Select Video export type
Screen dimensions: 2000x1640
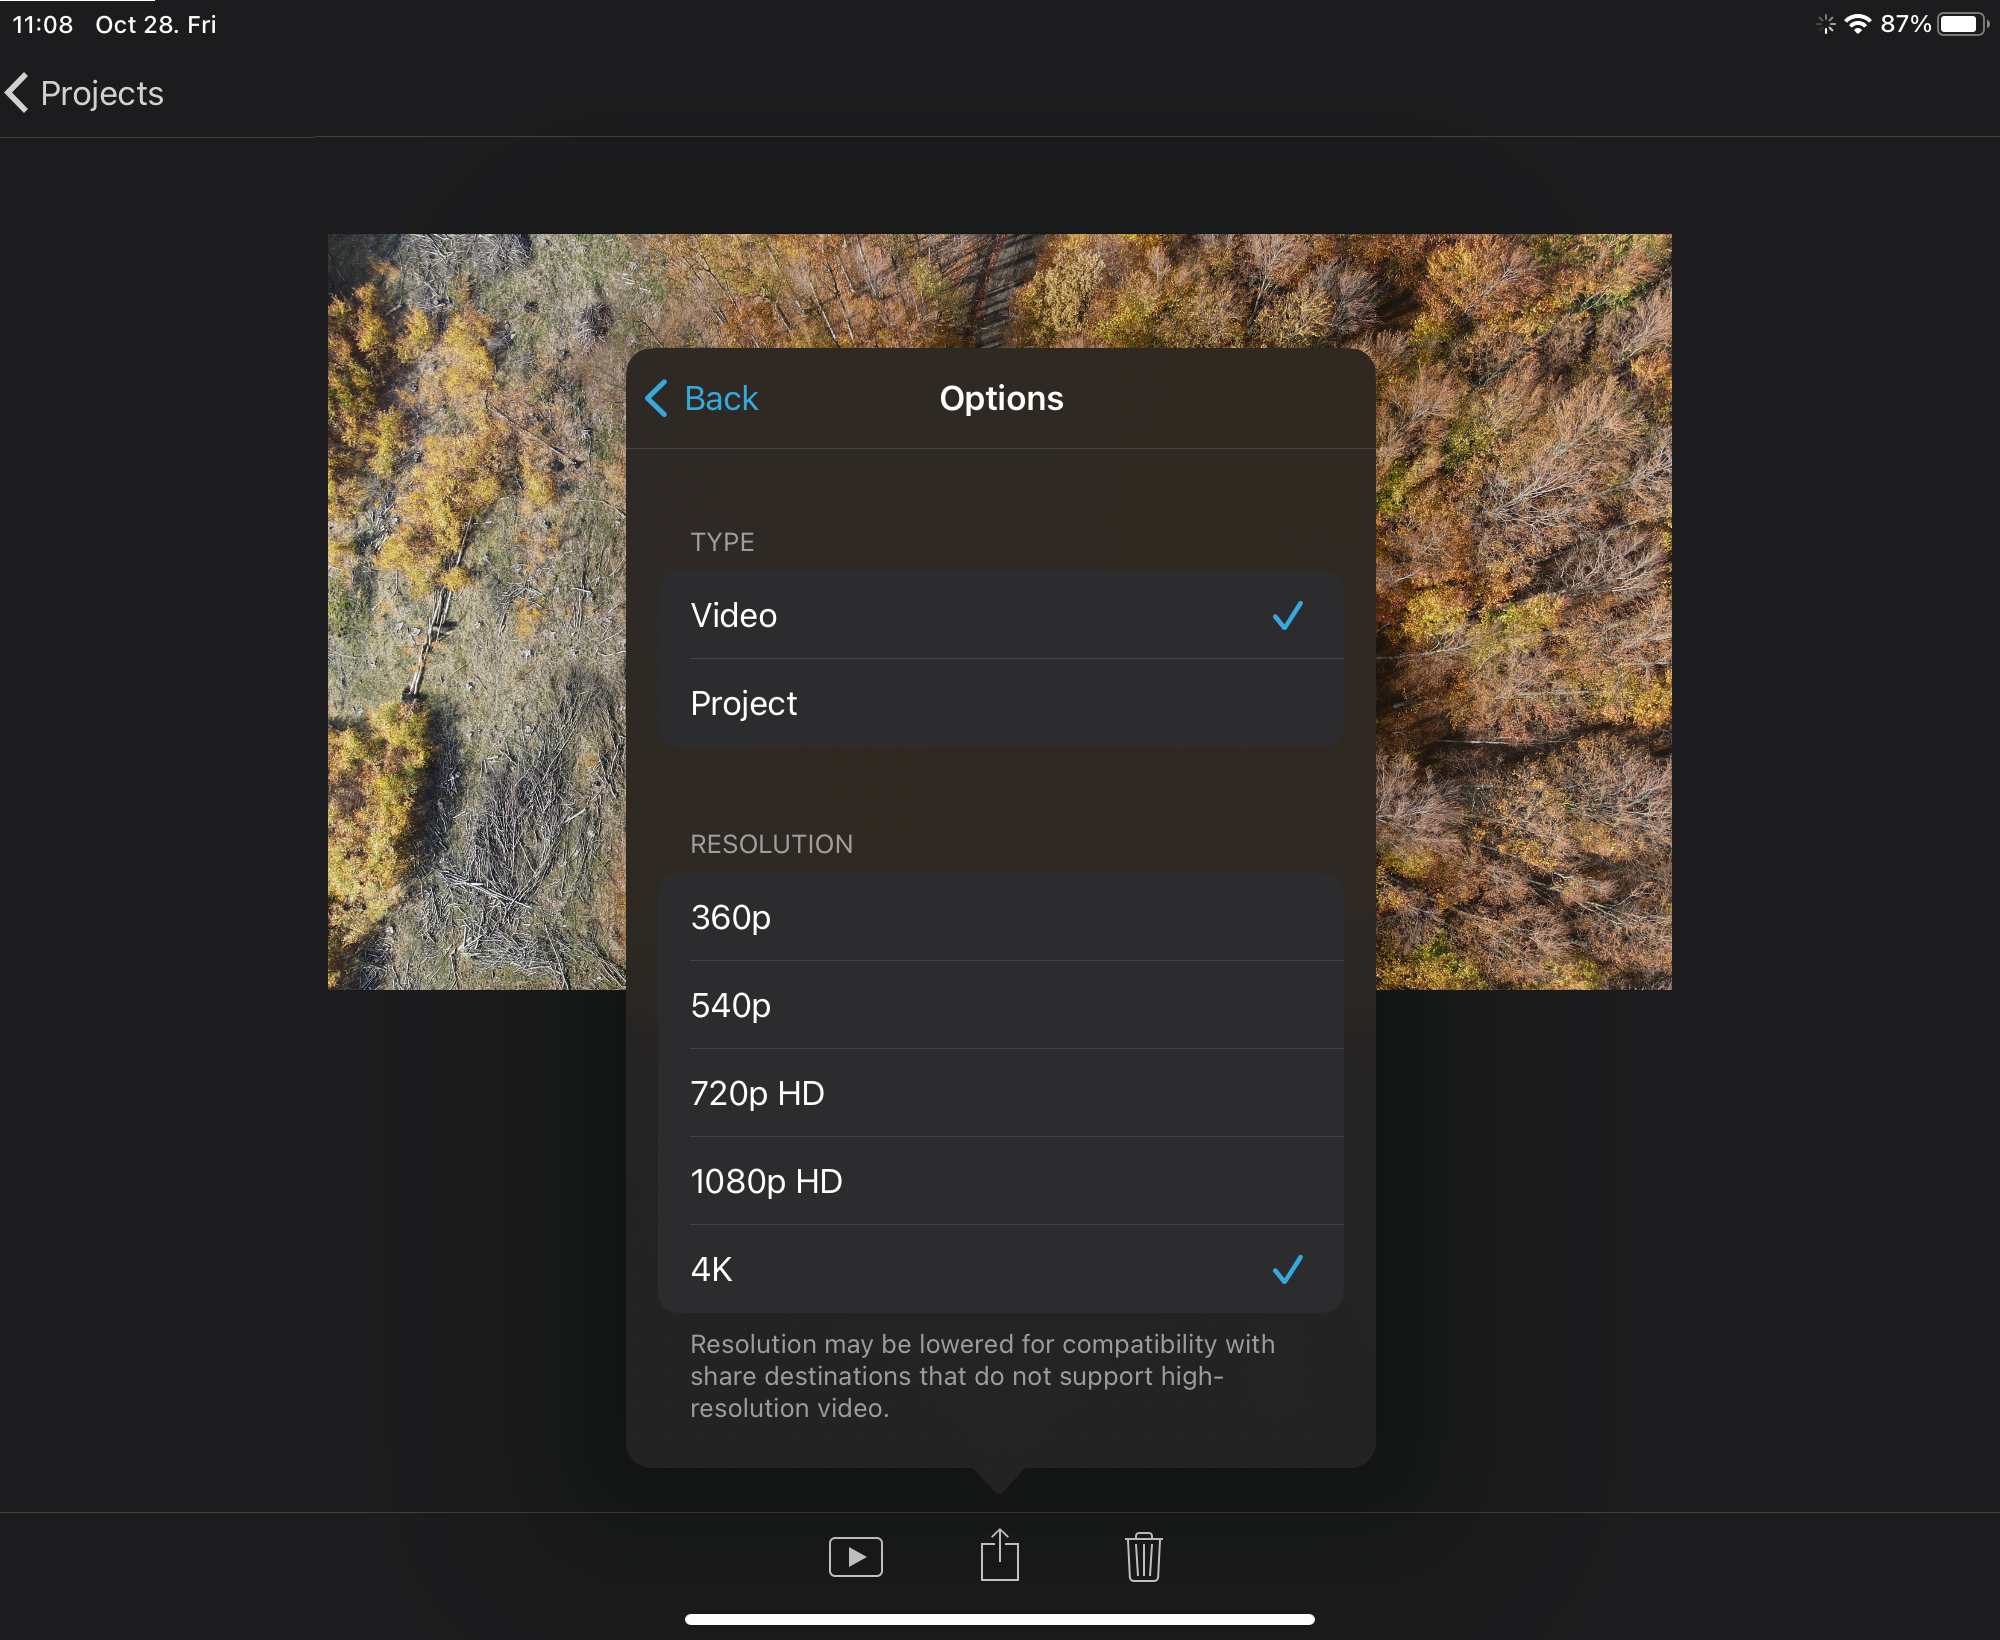(1000, 615)
